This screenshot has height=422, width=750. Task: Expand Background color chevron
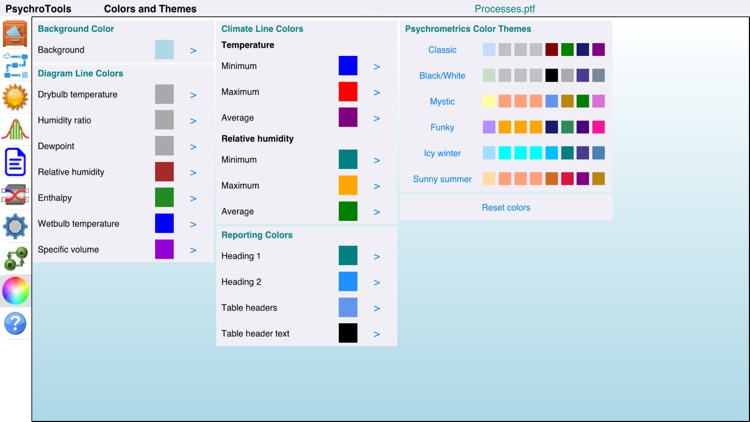coord(193,50)
